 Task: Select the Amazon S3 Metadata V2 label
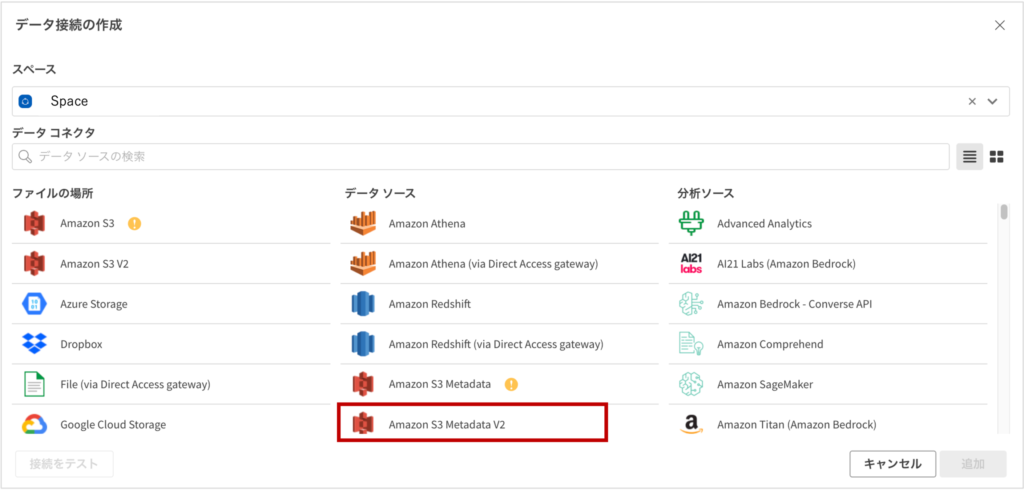(x=447, y=425)
